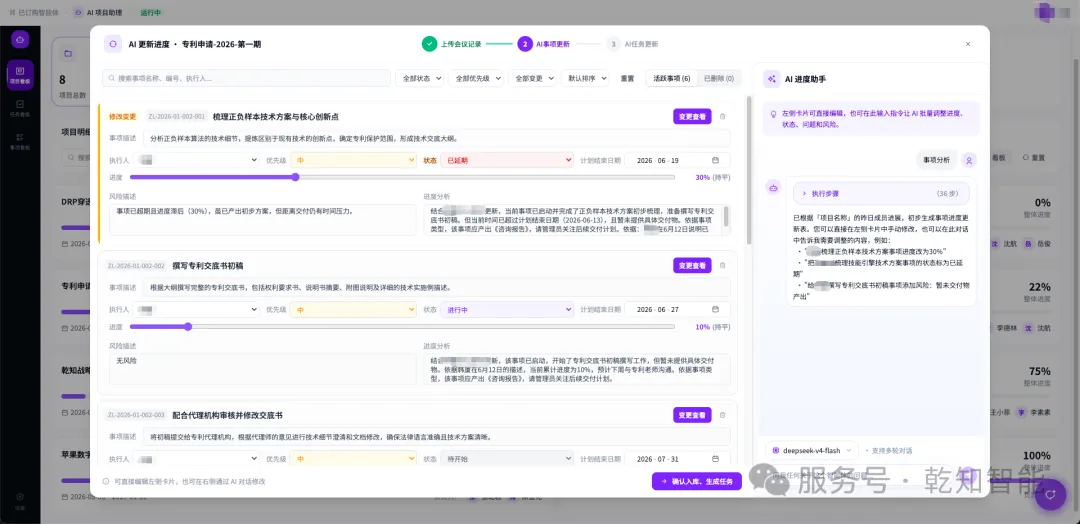The width and height of the screenshot is (1080, 524).
Task: Click the 修改变更 tag on first item
Action: [x=123, y=116]
